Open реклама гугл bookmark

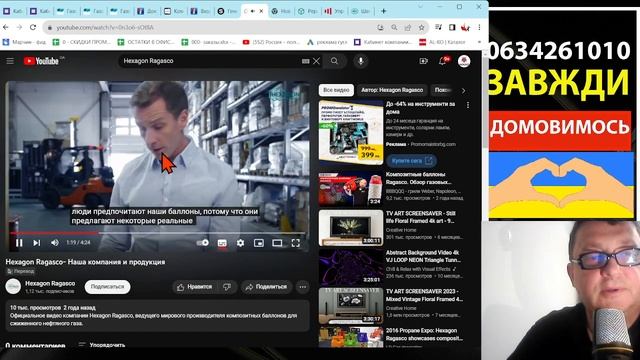[x=327, y=42]
